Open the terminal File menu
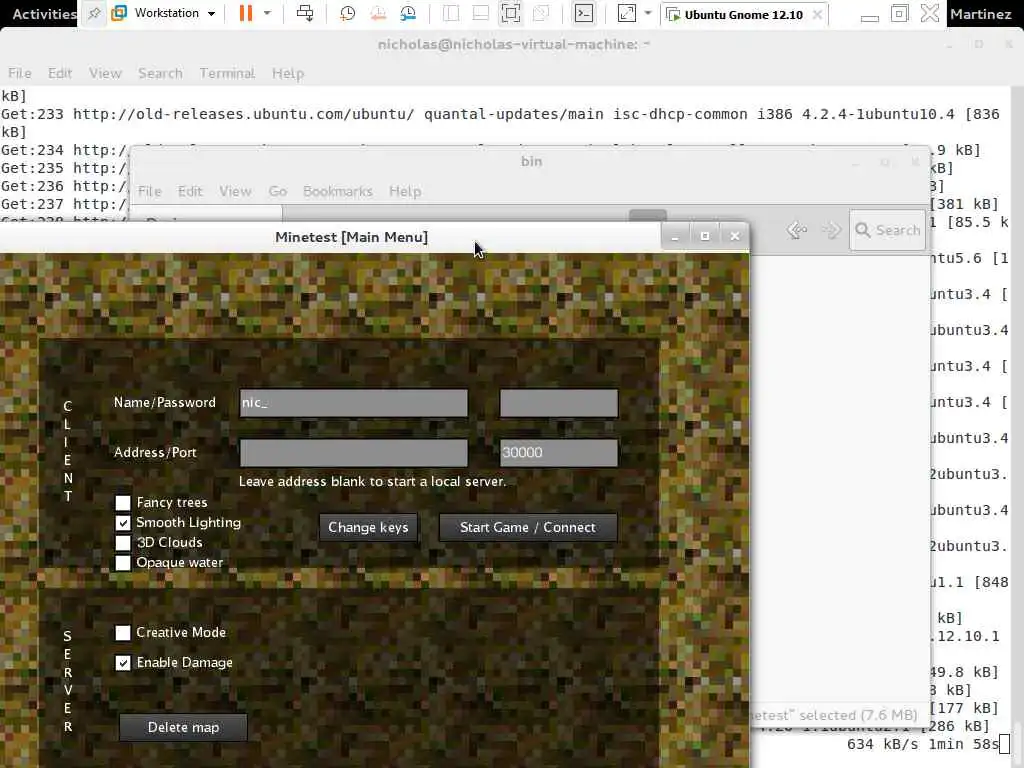This screenshot has width=1024, height=768. coord(20,73)
